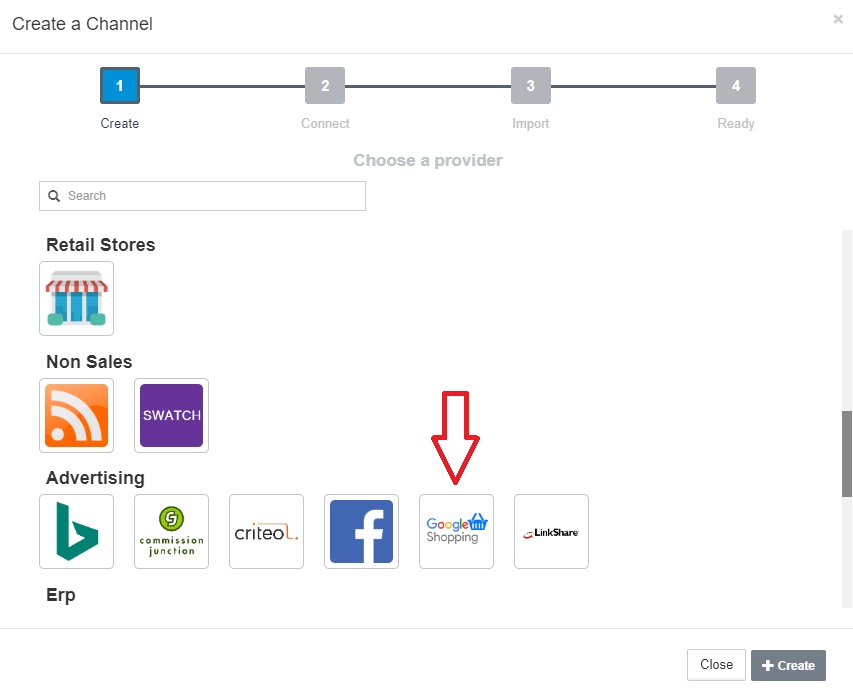Click step 1 Create in wizard
The height and width of the screenshot is (694, 853).
click(x=120, y=86)
